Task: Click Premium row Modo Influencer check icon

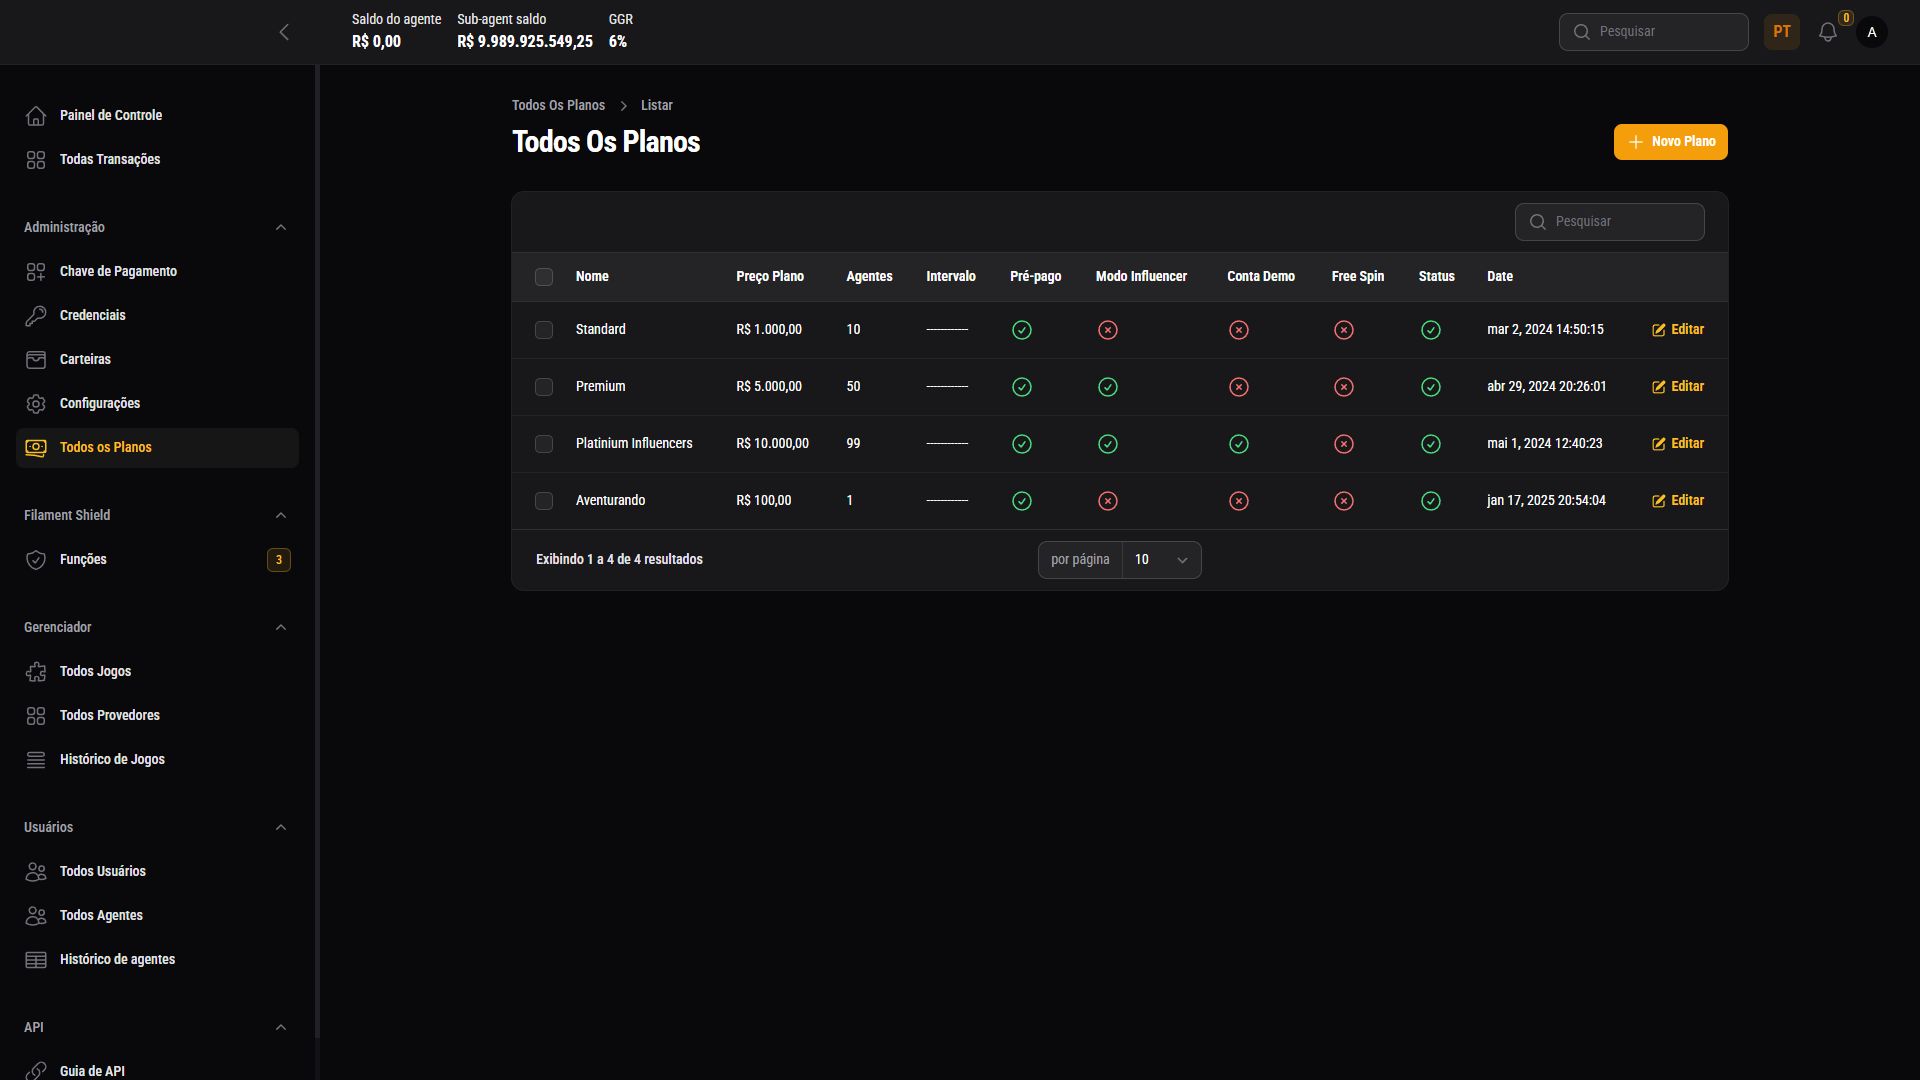Action: (x=1108, y=387)
